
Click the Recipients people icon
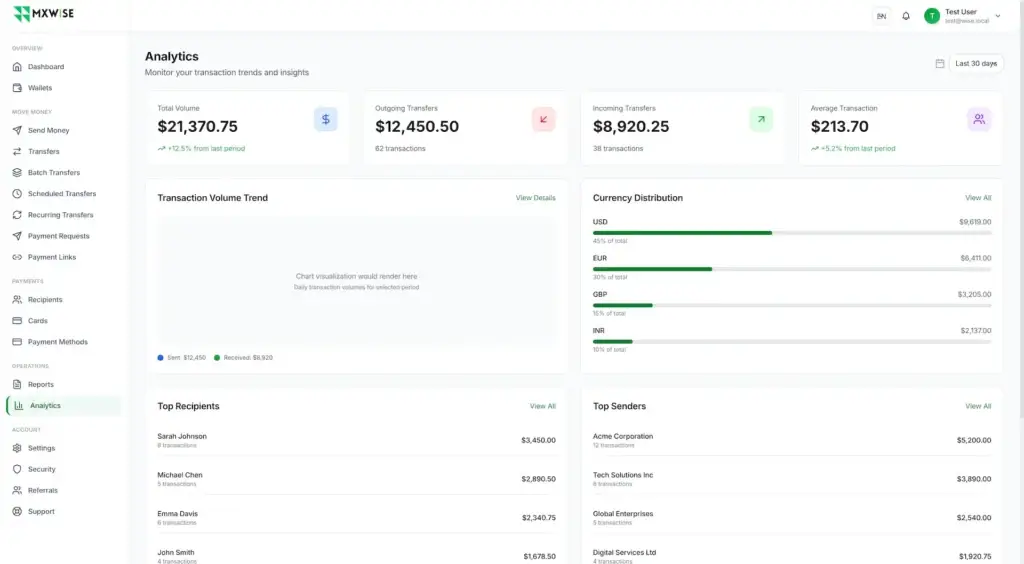[x=17, y=300]
